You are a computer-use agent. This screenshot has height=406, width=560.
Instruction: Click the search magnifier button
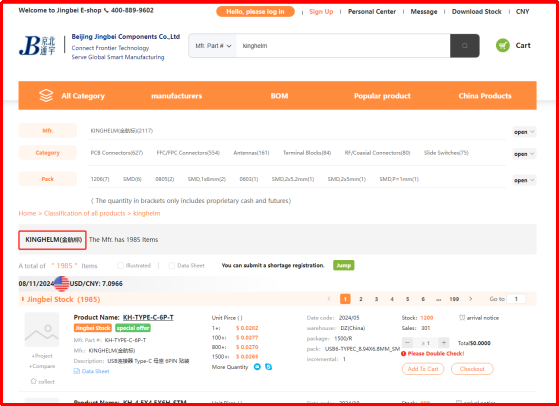coord(464,46)
